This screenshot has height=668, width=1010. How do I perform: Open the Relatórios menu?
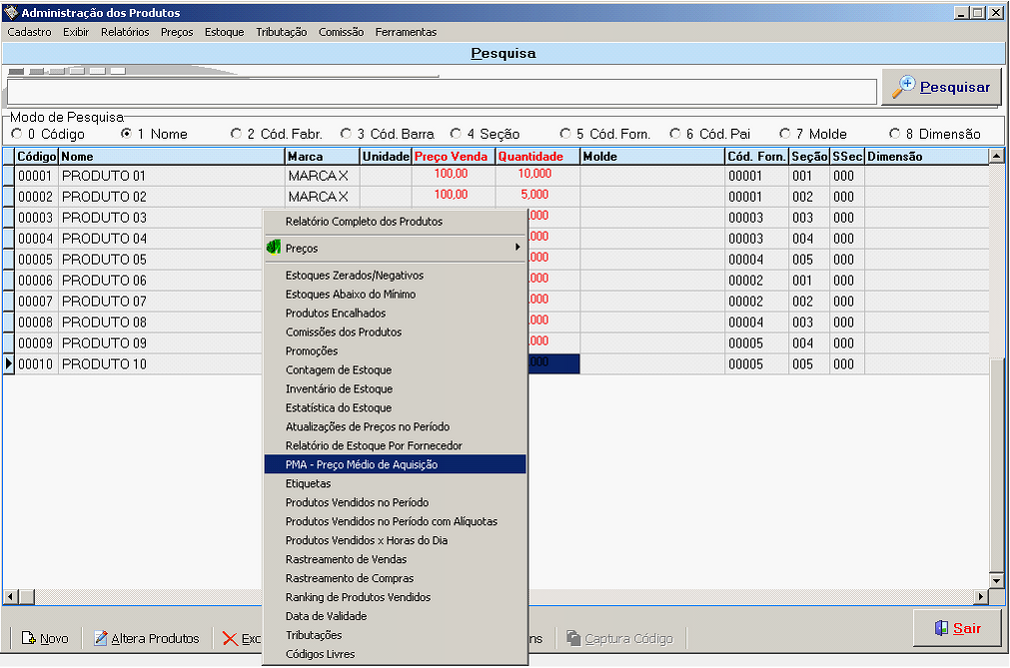pos(125,32)
